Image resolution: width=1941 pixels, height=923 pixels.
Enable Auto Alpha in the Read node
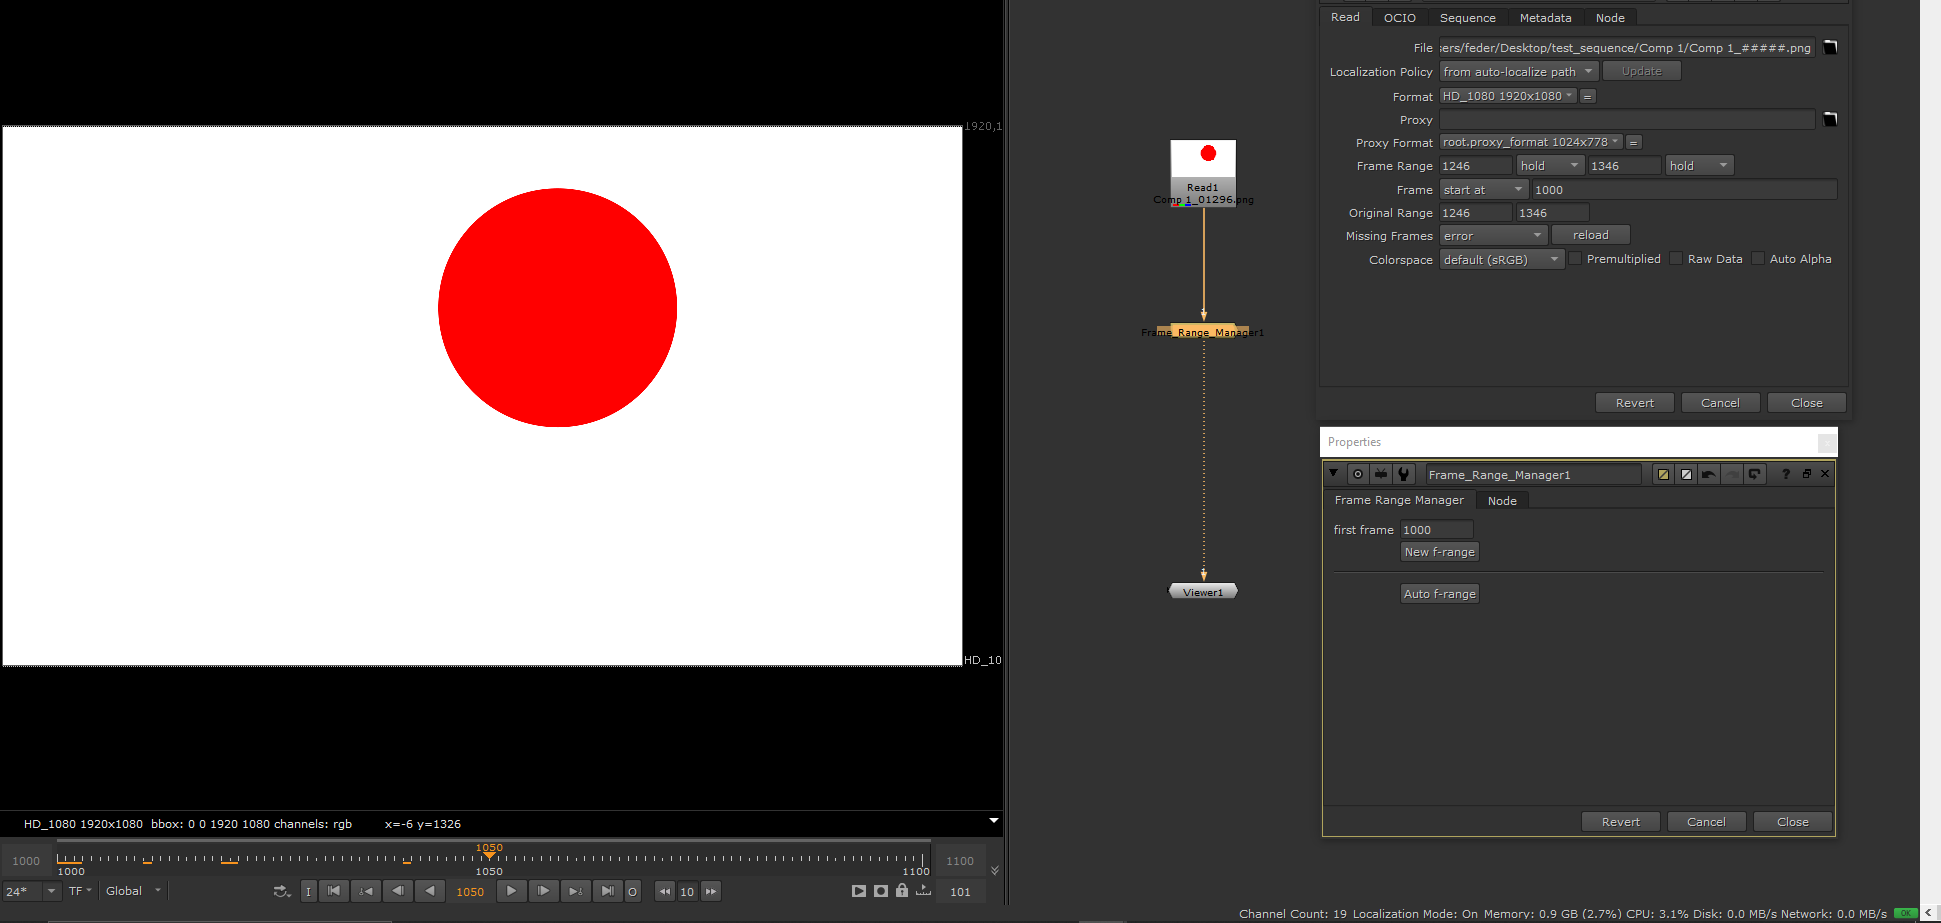1758,258
